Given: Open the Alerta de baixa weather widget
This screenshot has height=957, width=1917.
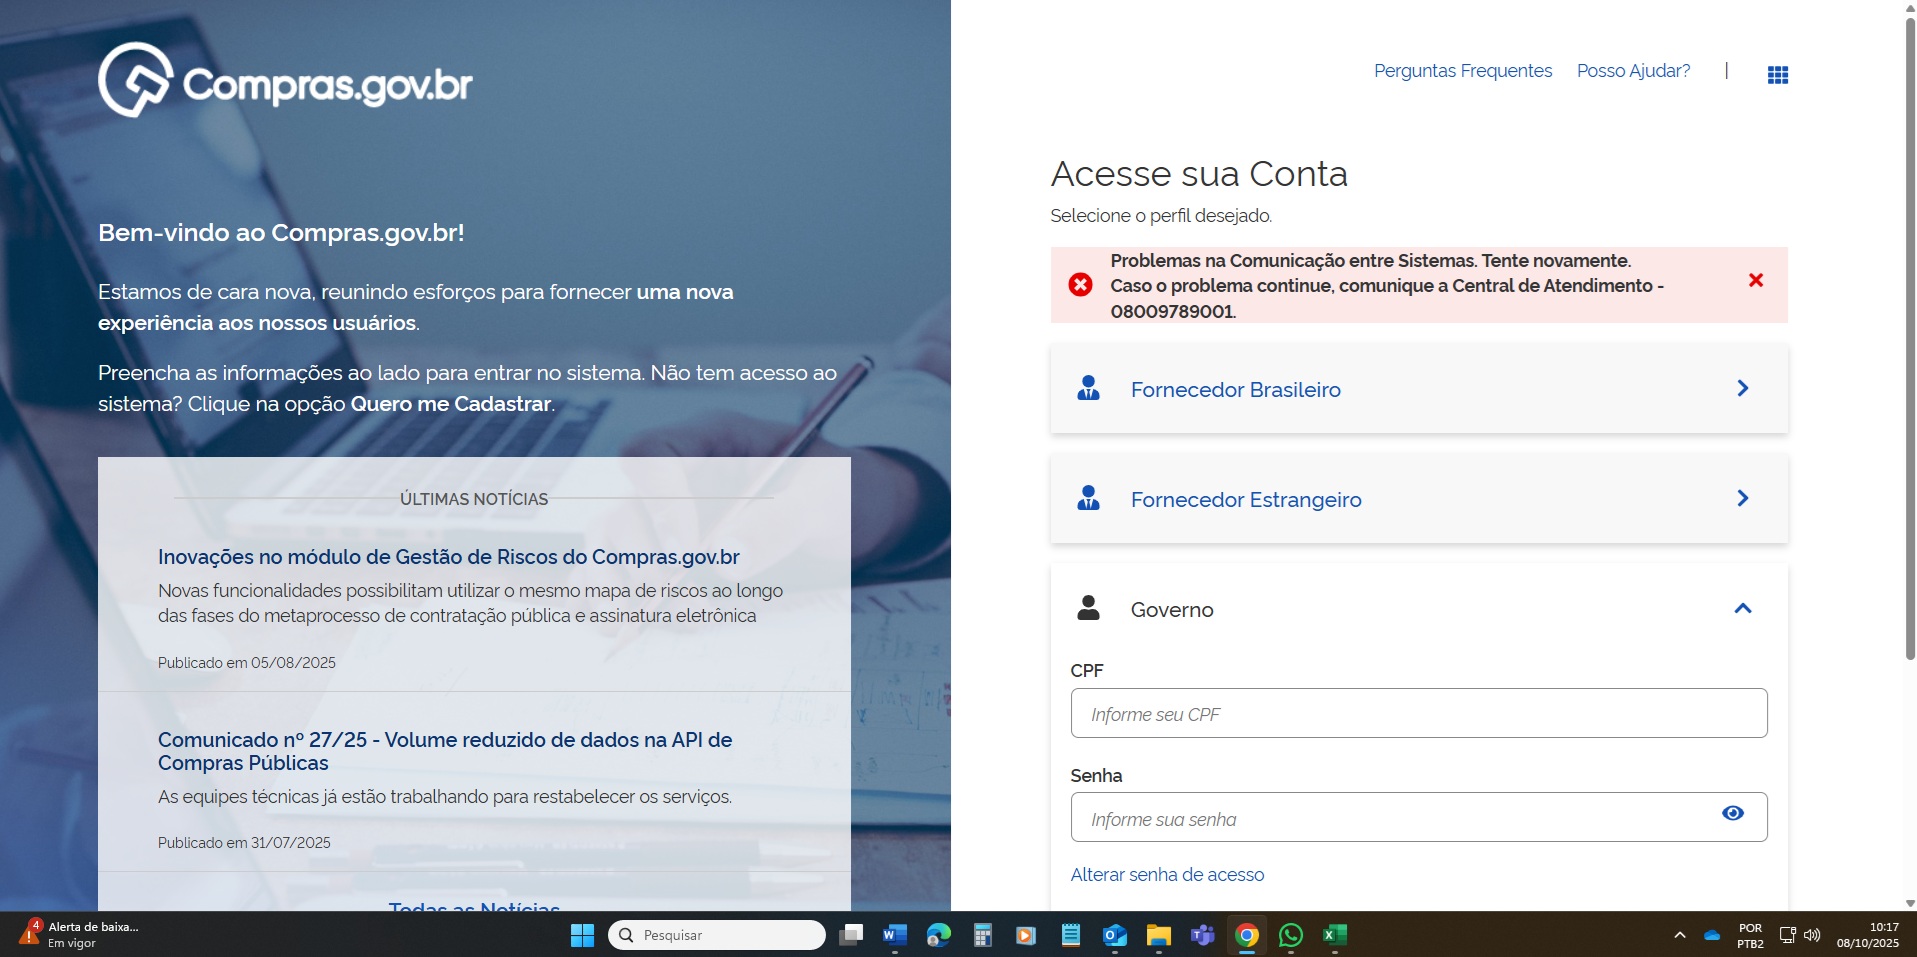Looking at the screenshot, I should tap(80, 934).
